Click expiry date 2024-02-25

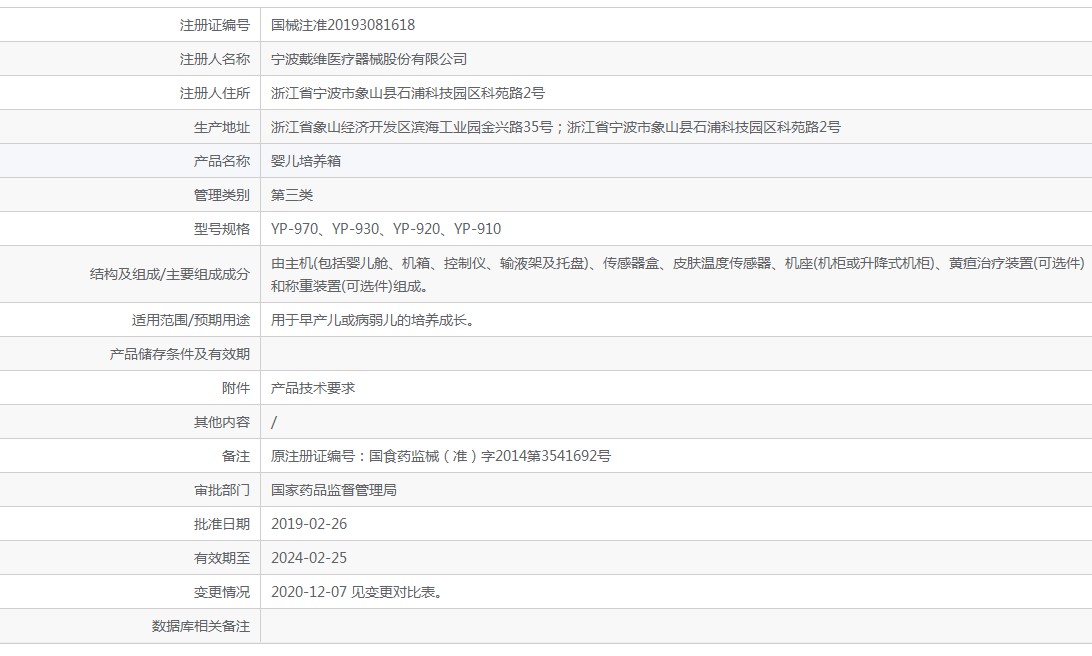point(309,558)
